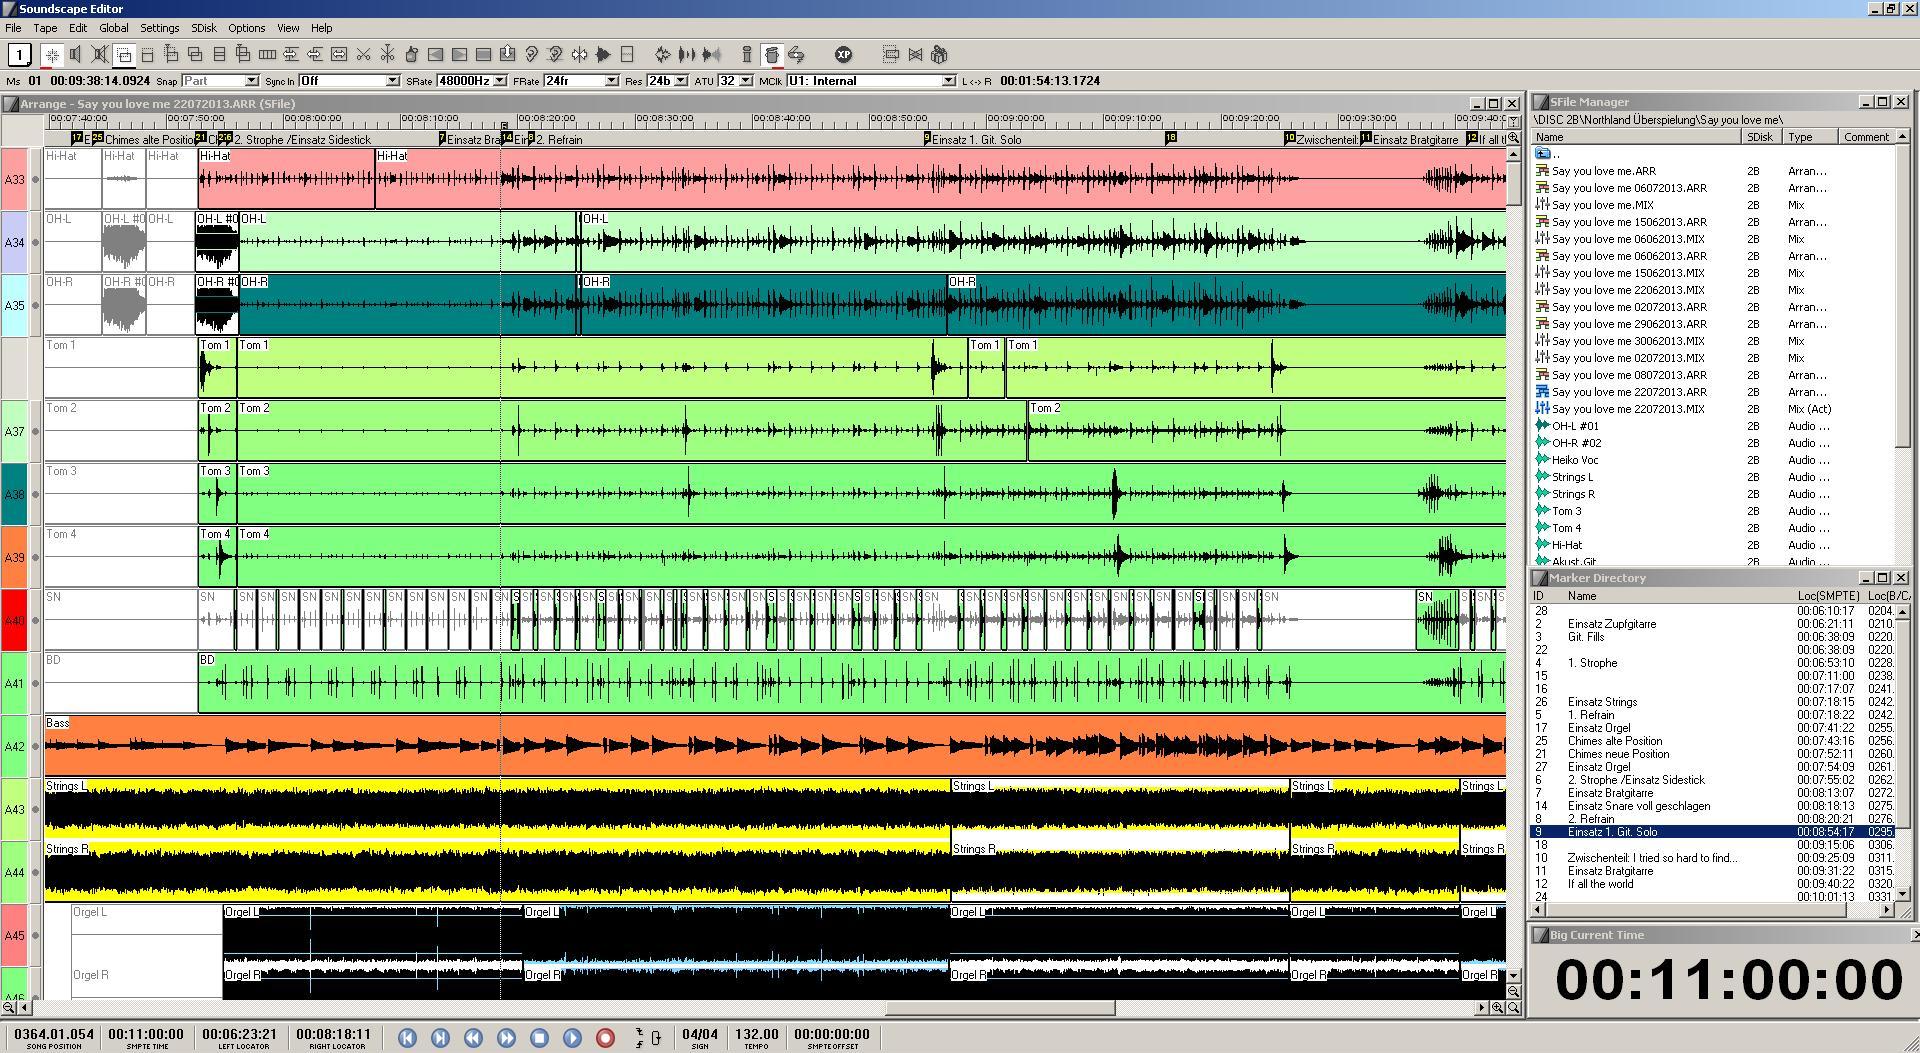Open the MClk U1: Internal dropdown
1920x1053 pixels.
pos(949,81)
